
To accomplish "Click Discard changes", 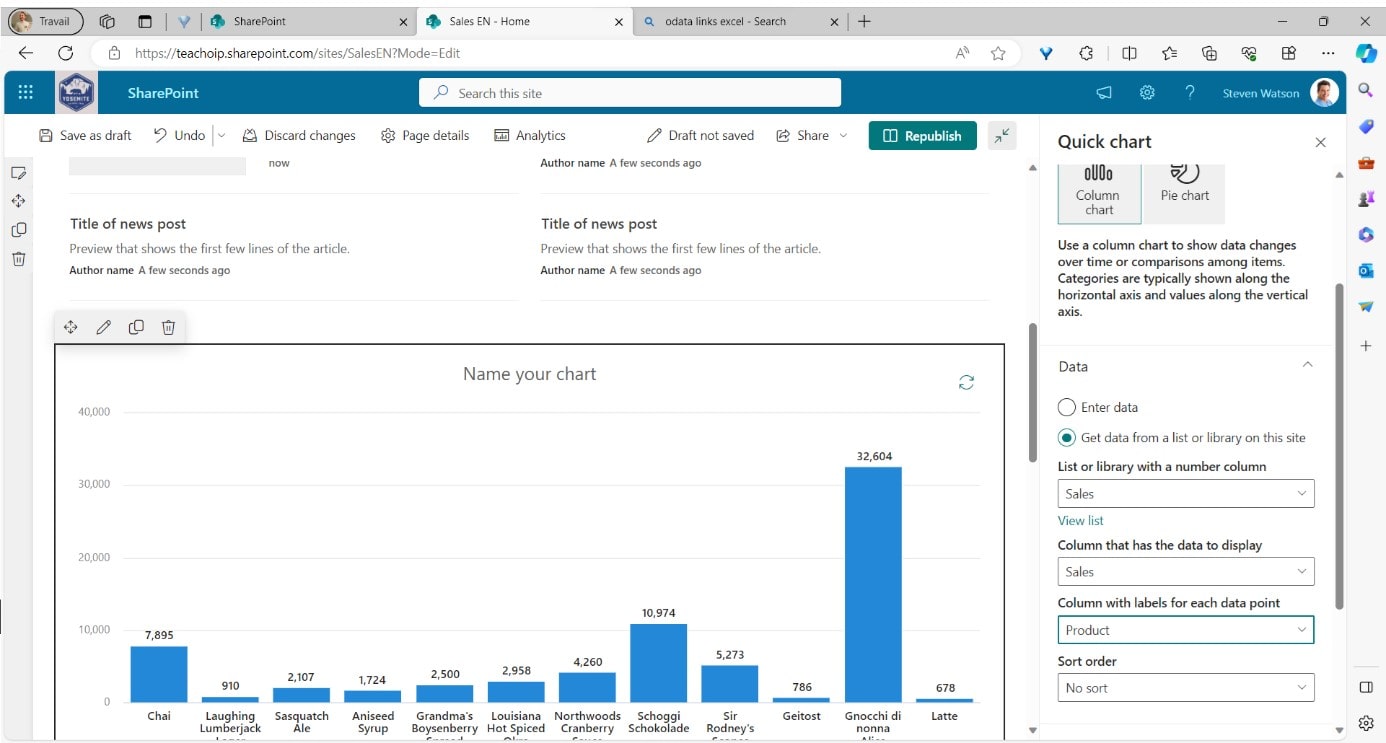I will (298, 136).
